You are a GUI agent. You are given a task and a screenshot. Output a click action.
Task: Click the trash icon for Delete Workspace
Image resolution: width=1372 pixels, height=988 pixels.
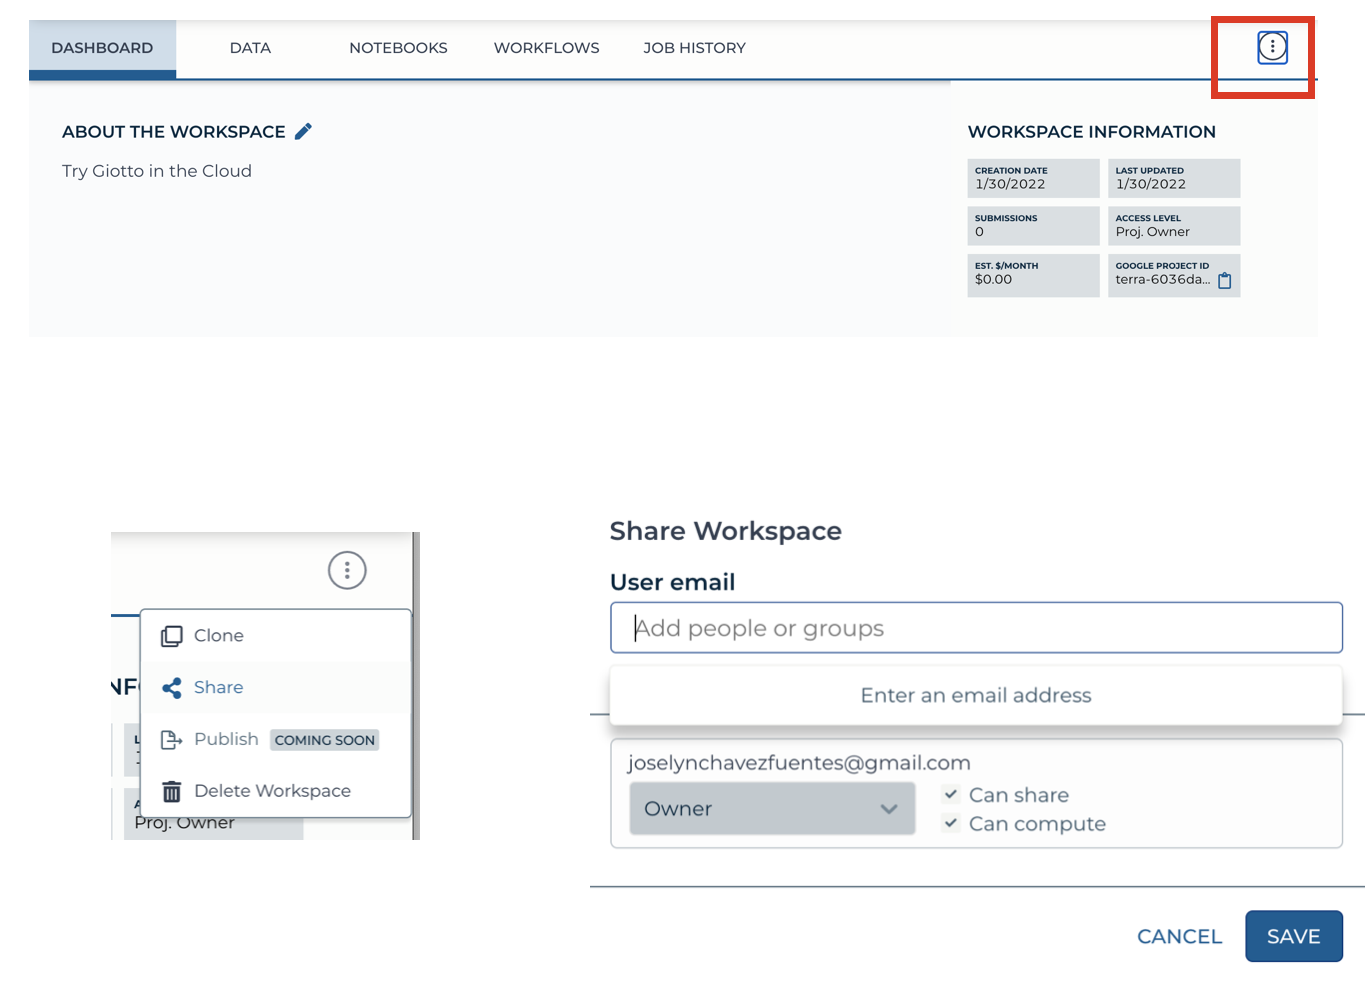tap(172, 792)
